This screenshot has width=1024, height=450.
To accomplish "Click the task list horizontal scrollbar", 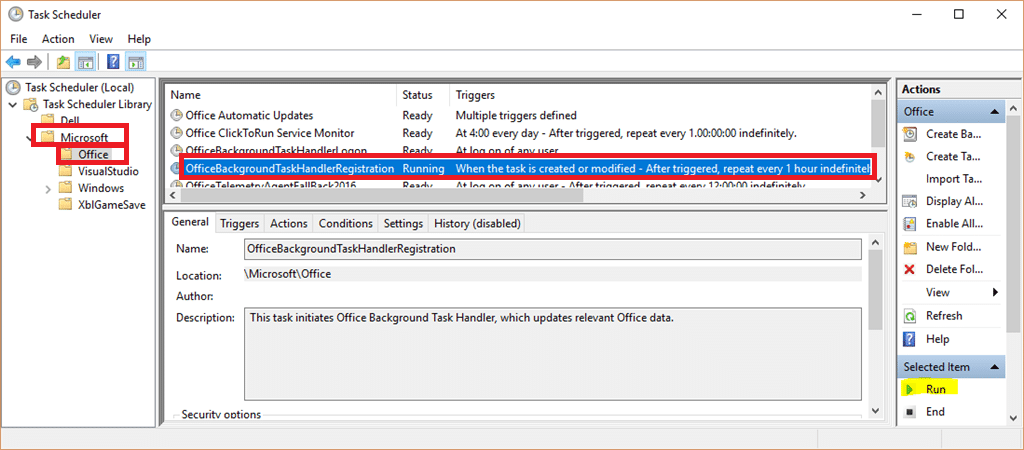I will point(500,196).
